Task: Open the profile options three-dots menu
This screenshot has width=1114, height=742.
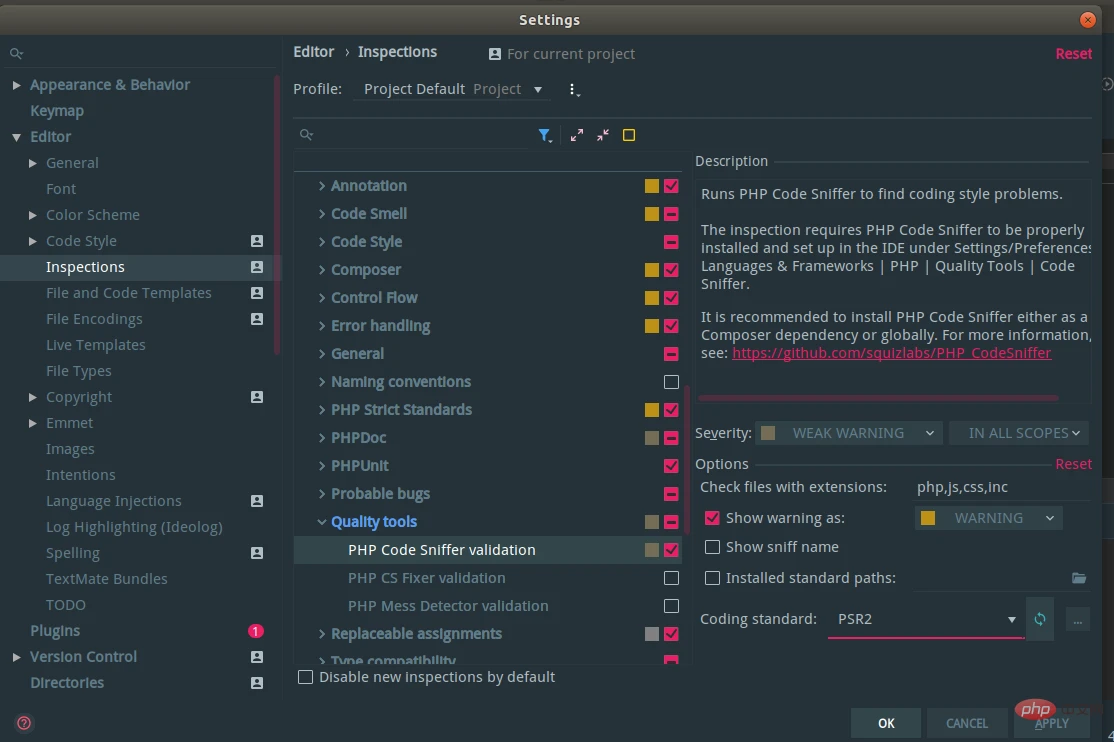Action: click(x=574, y=90)
